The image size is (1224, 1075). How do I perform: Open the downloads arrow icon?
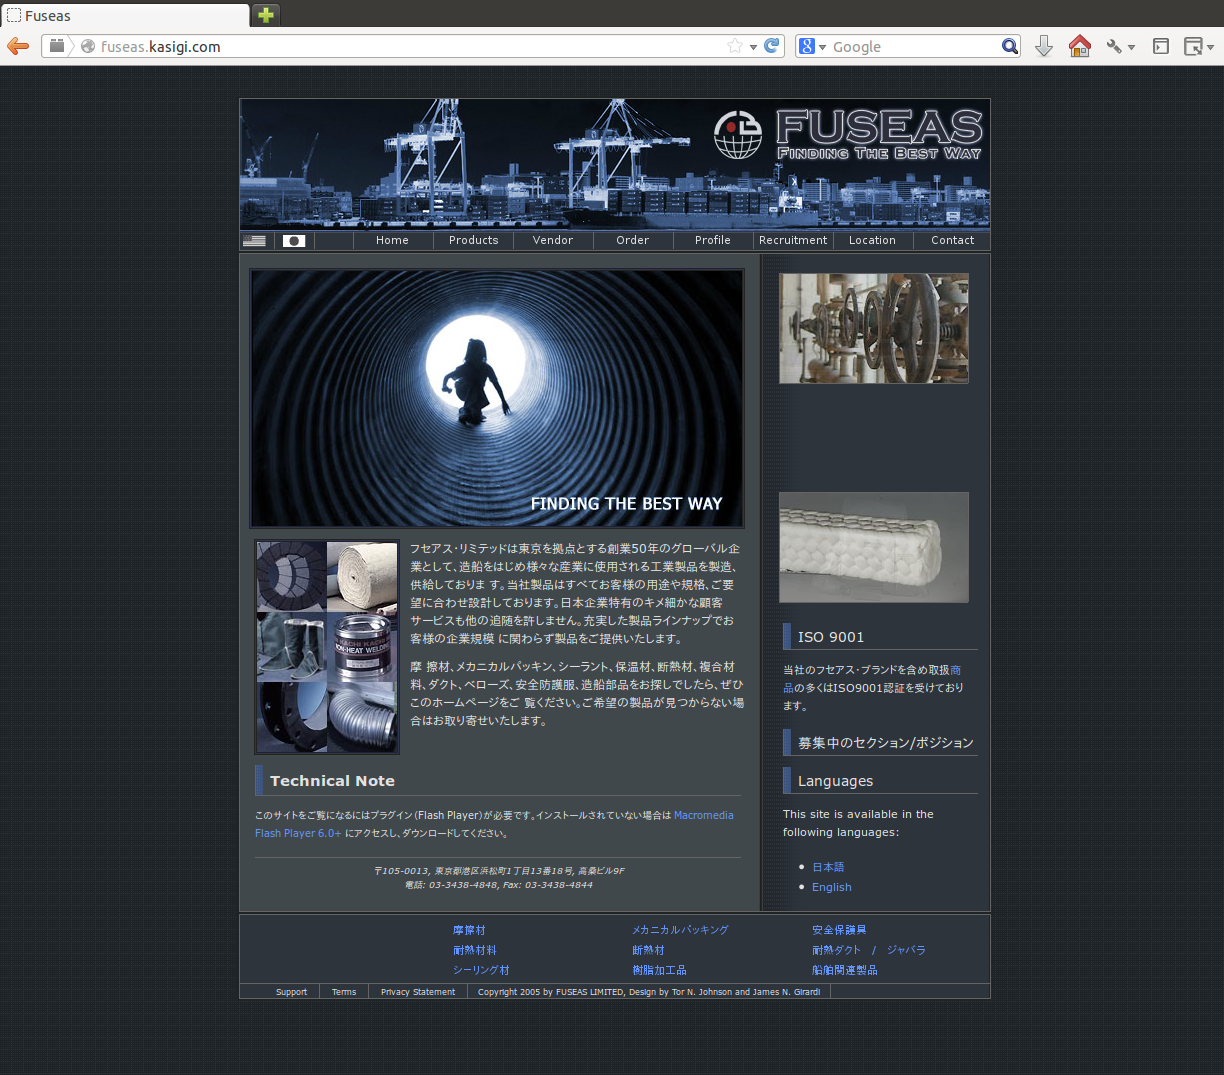pyautogui.click(x=1043, y=46)
